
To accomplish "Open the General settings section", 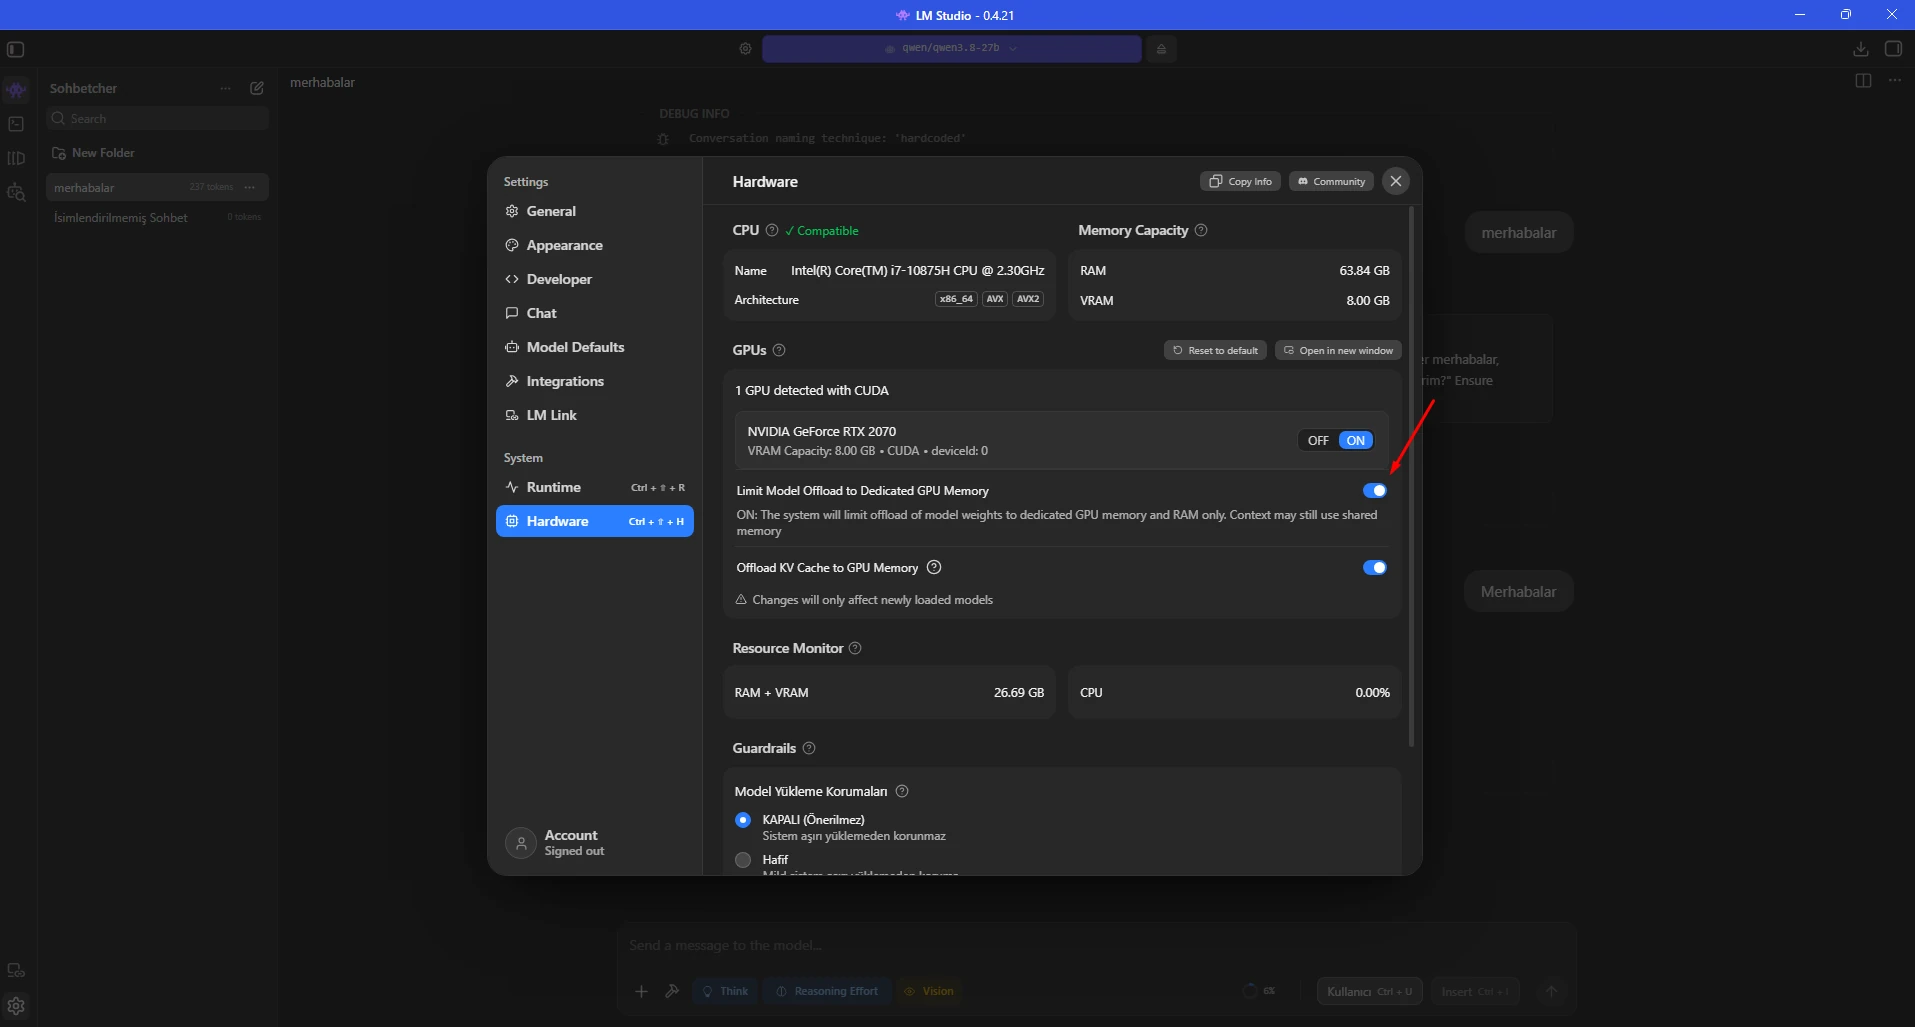I will (594, 211).
